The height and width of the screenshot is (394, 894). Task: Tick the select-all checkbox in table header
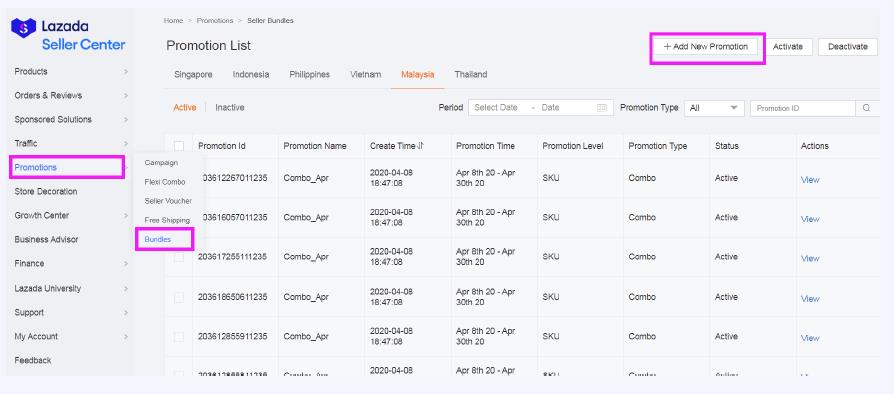click(179, 146)
